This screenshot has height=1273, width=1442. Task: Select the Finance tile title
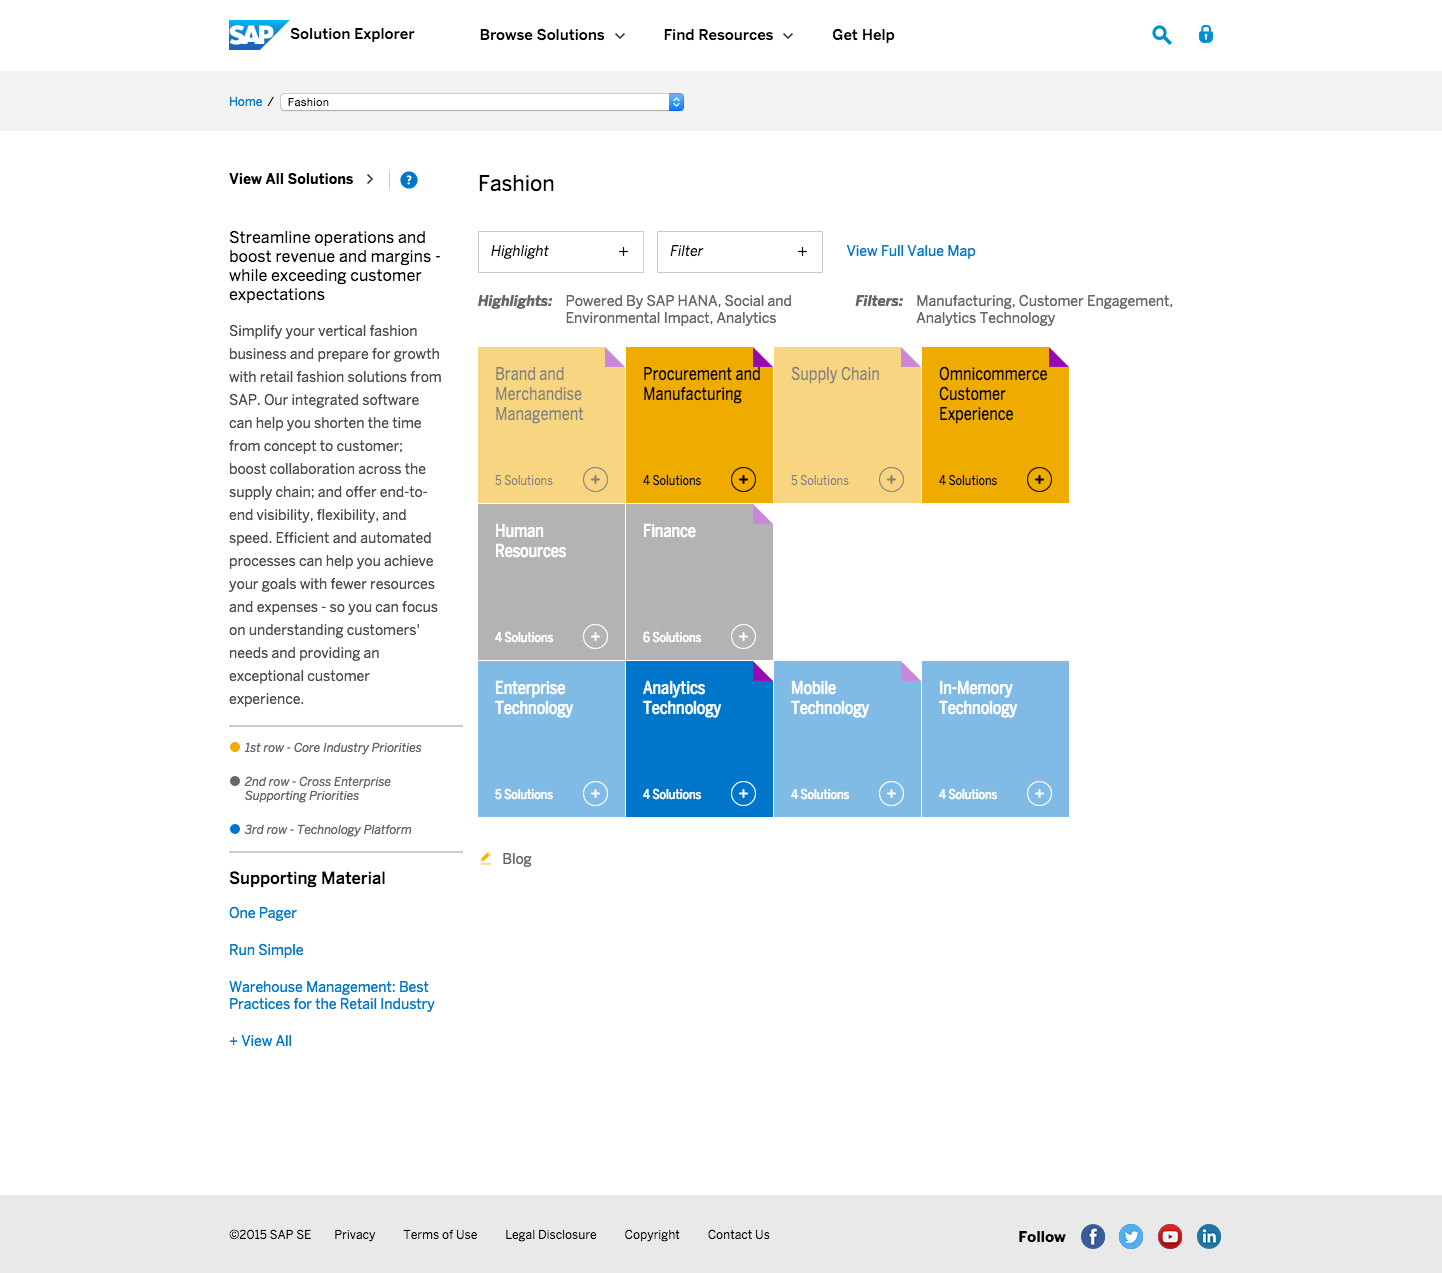coord(669,531)
